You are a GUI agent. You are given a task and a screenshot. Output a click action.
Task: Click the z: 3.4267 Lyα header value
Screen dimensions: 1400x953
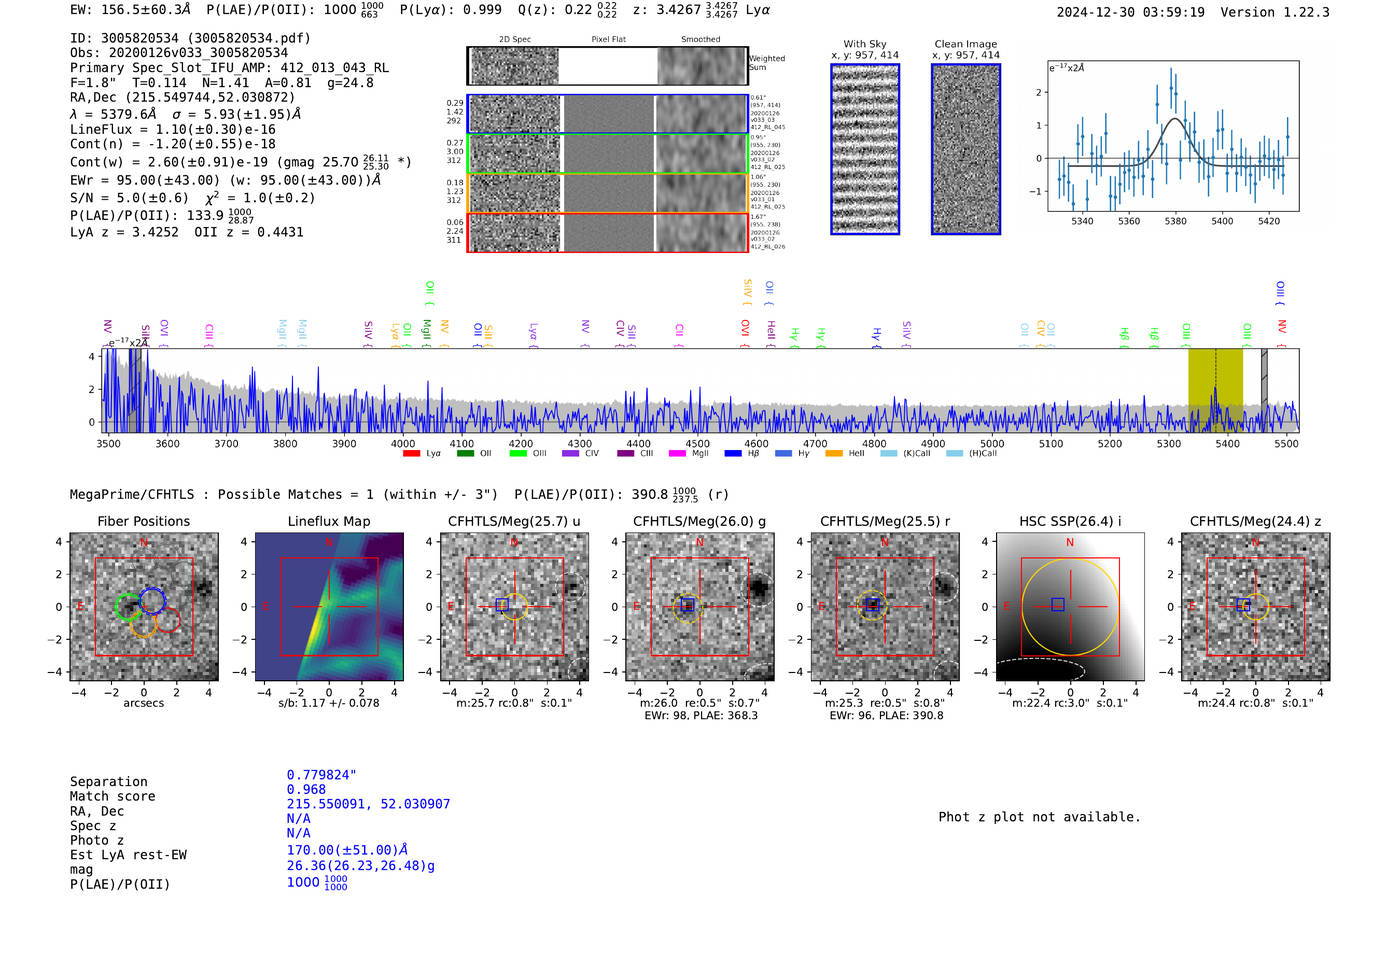pyautogui.click(x=702, y=10)
